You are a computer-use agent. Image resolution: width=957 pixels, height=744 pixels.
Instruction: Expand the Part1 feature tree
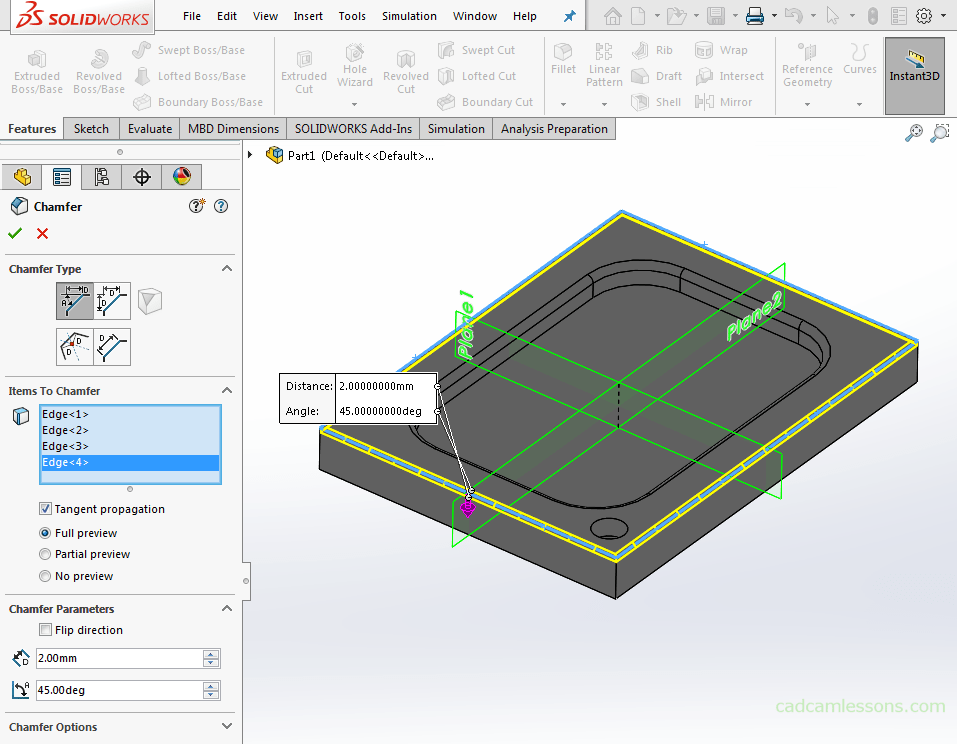click(x=250, y=155)
